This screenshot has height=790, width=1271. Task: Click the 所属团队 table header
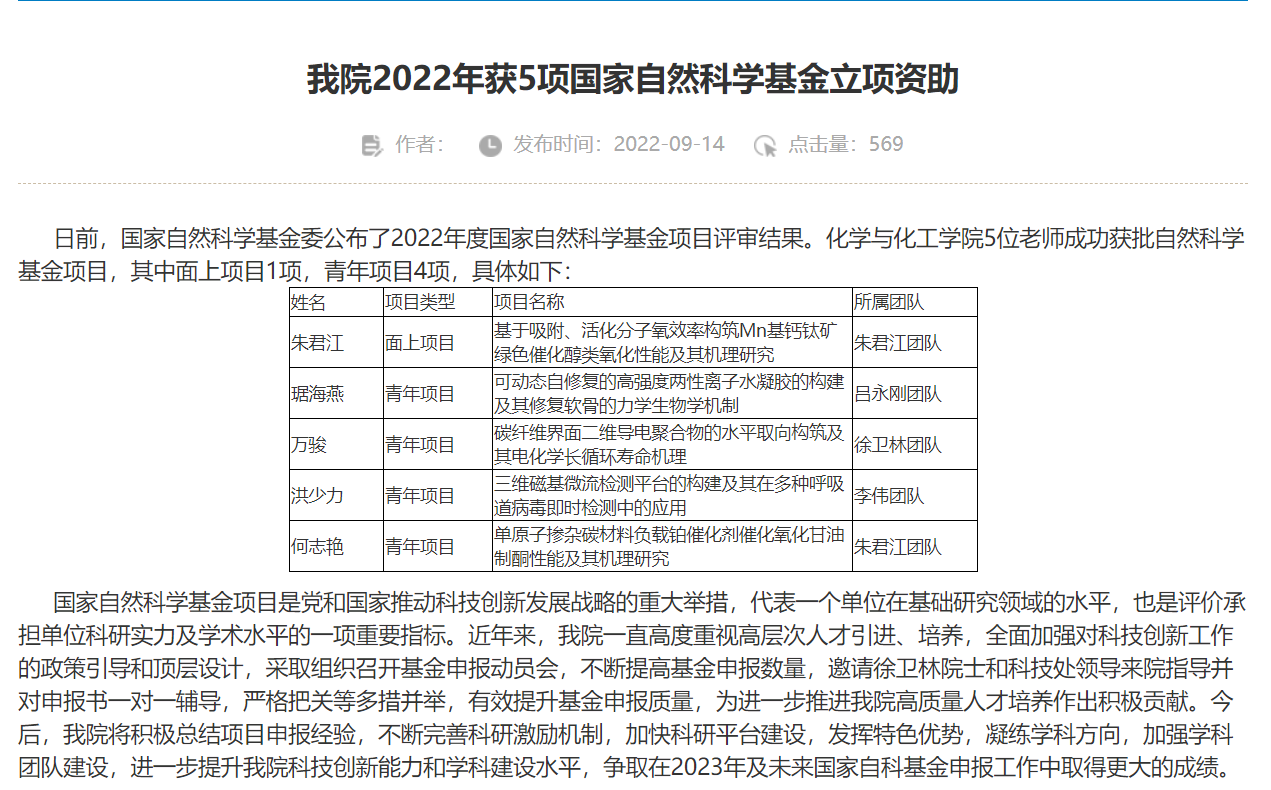click(x=889, y=302)
